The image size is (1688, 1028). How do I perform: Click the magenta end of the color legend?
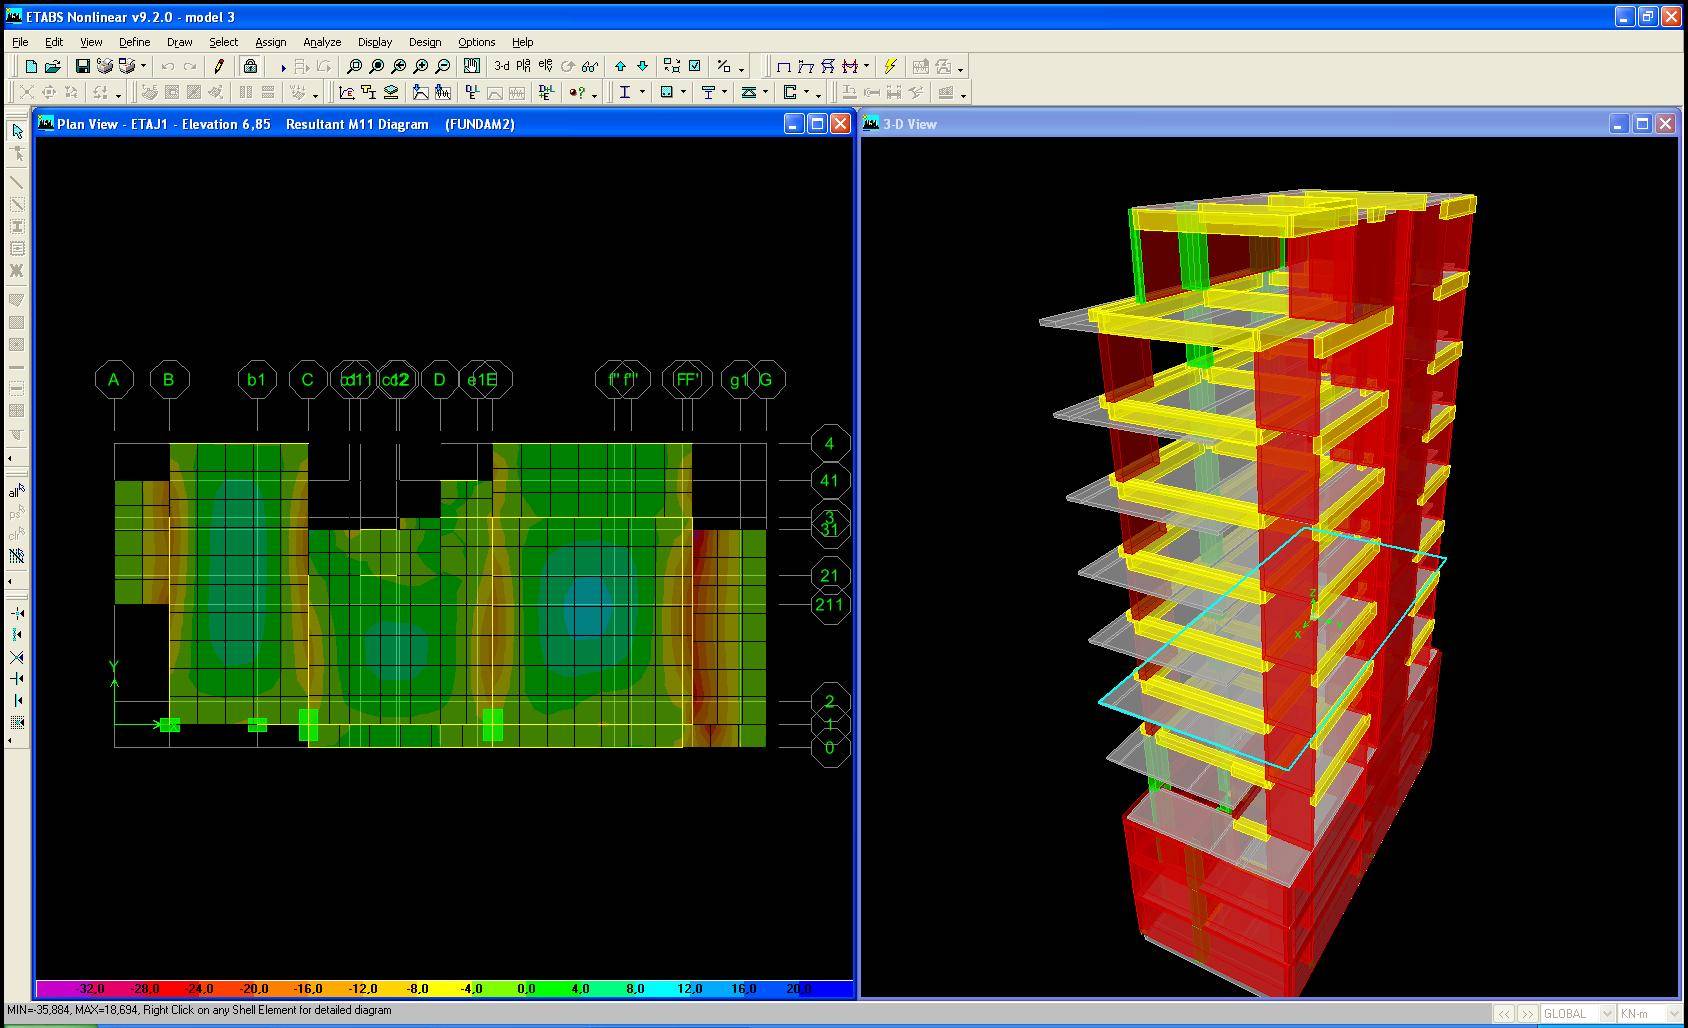50,989
